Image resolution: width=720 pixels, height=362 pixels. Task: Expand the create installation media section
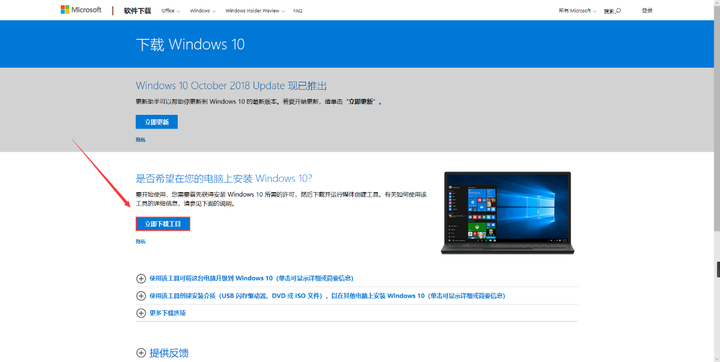141,296
